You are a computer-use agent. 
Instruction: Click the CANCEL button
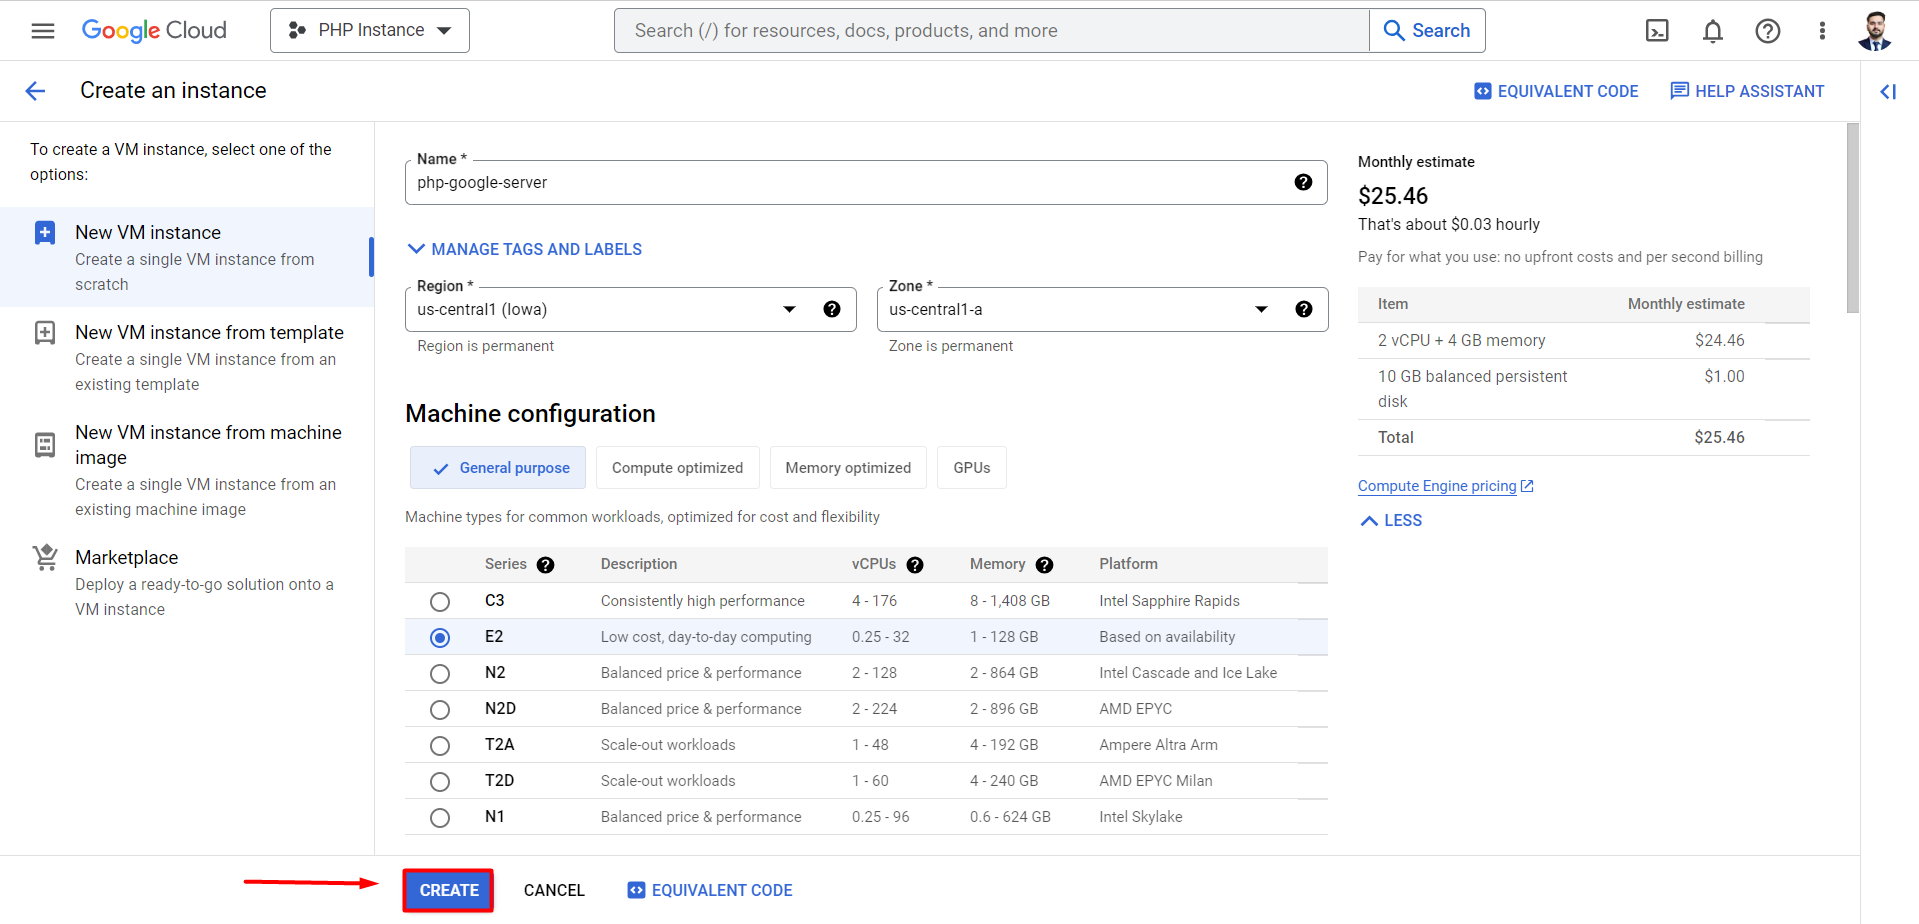click(x=554, y=890)
